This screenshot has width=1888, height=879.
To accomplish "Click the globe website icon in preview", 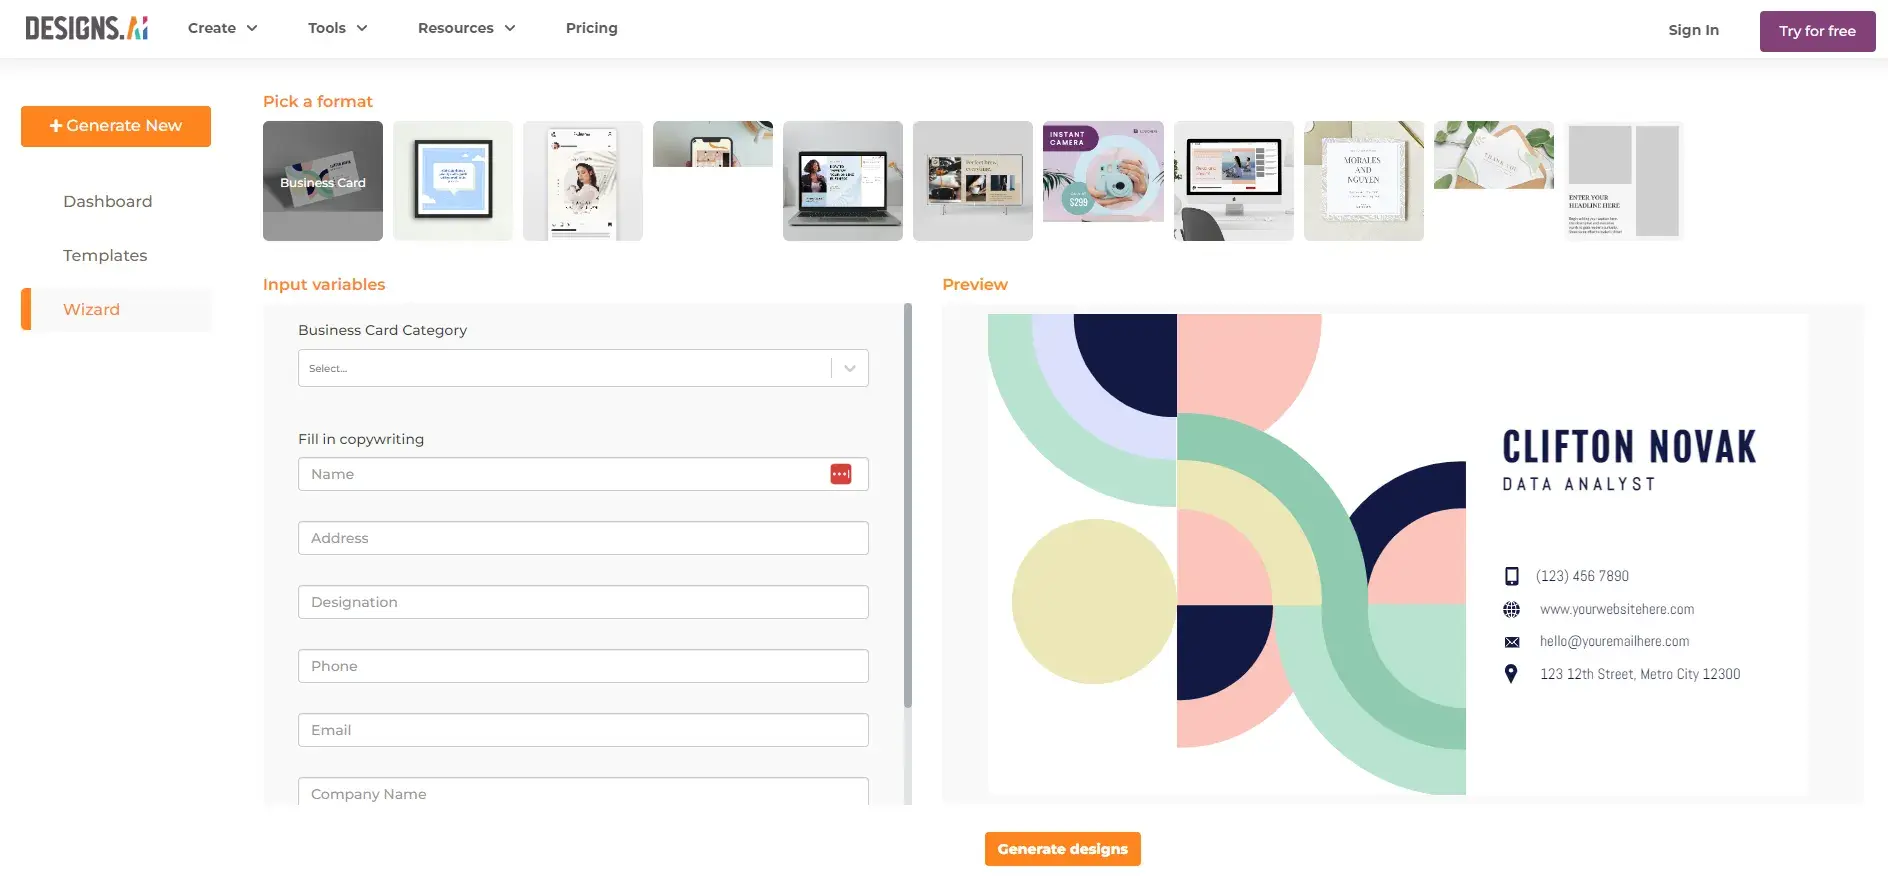I will pyautogui.click(x=1512, y=609).
